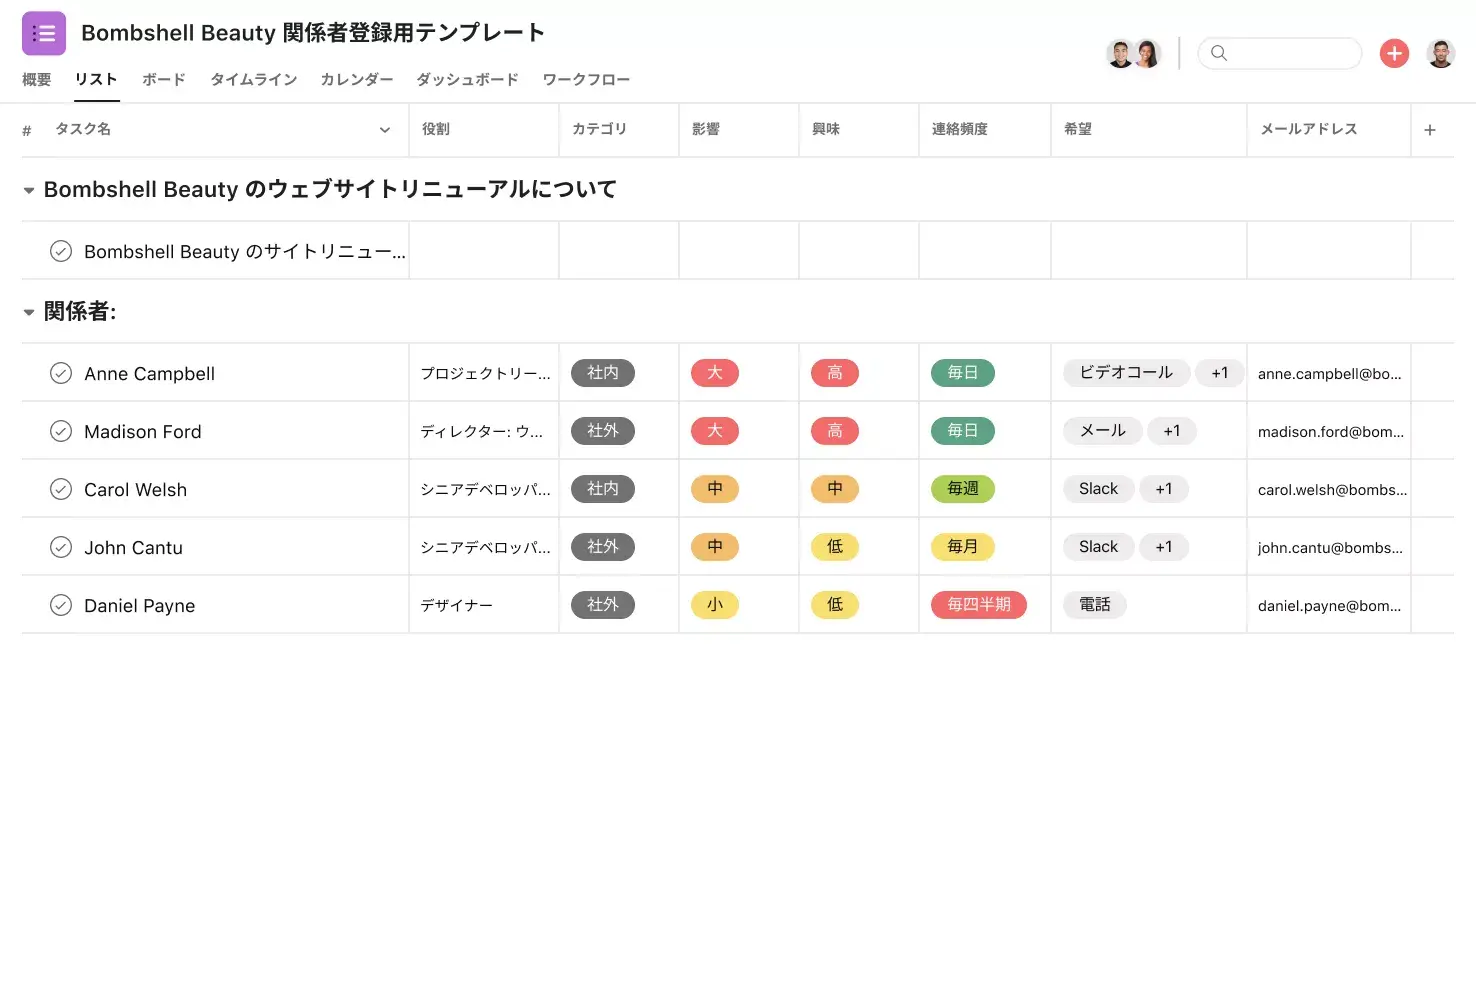Open the カレンダー tab
1476x984 pixels.
357,79
